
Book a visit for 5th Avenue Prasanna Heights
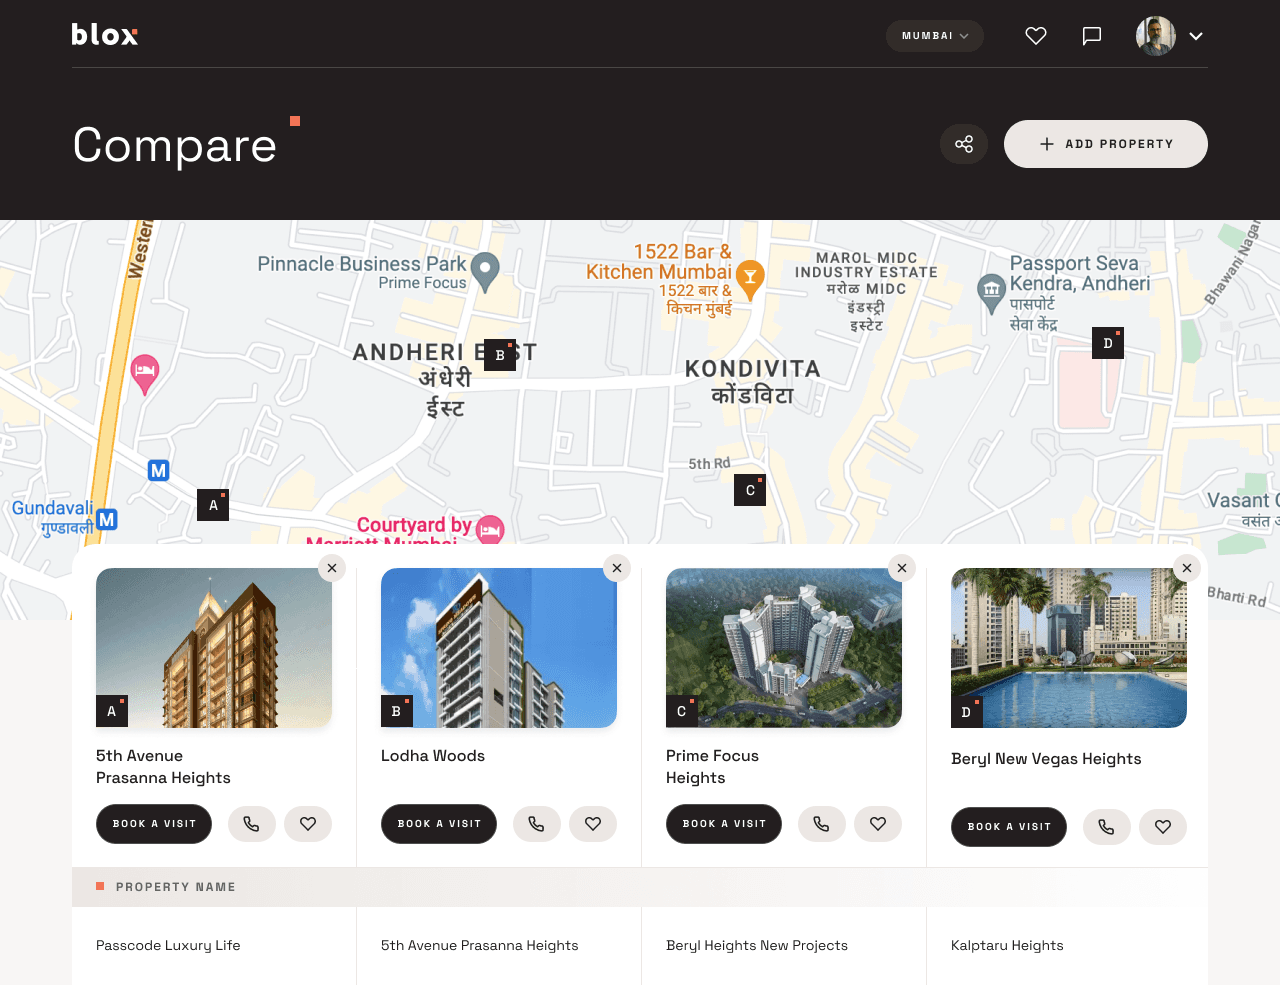pyautogui.click(x=154, y=824)
